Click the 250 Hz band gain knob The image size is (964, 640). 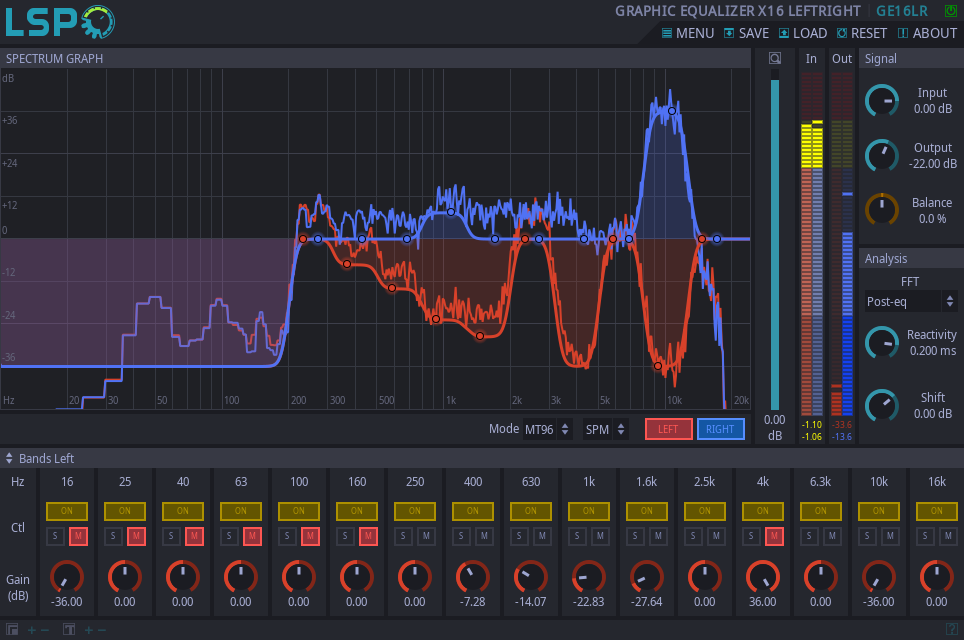pos(415,577)
